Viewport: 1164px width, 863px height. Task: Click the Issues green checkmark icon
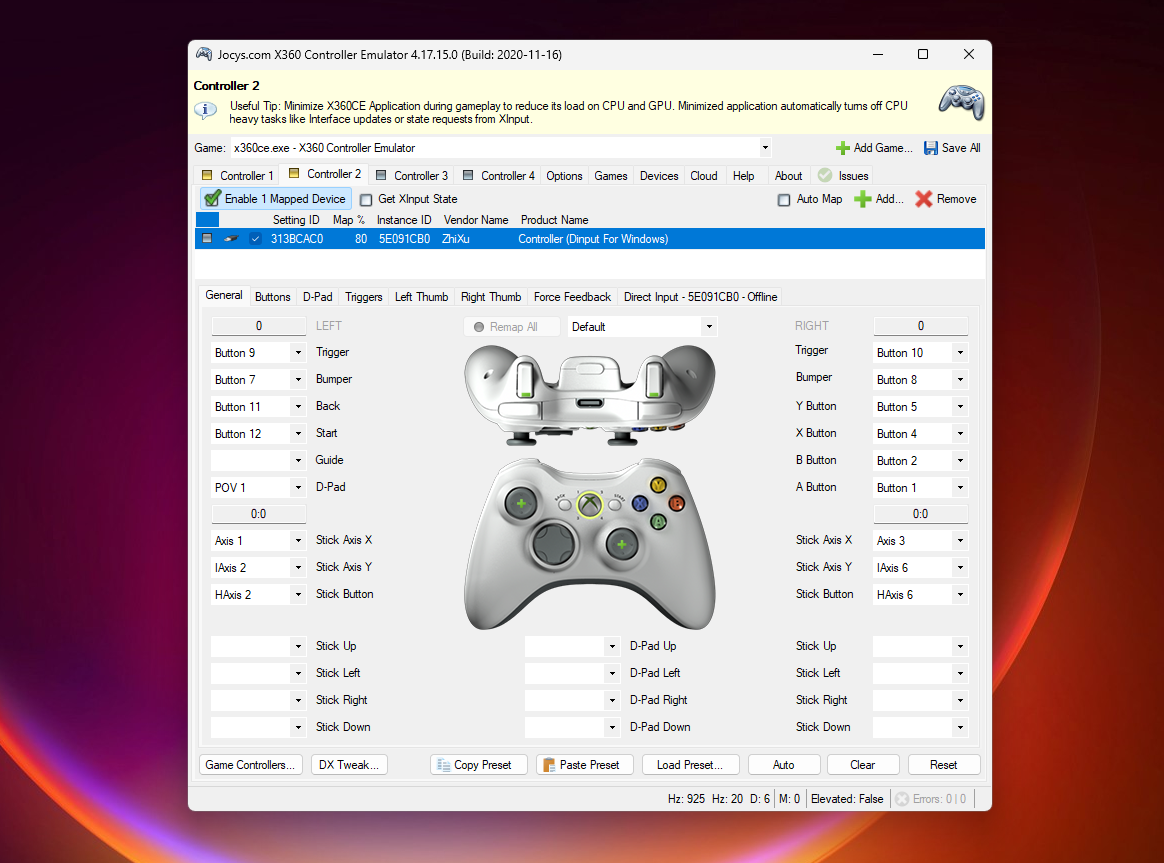pyautogui.click(x=825, y=175)
